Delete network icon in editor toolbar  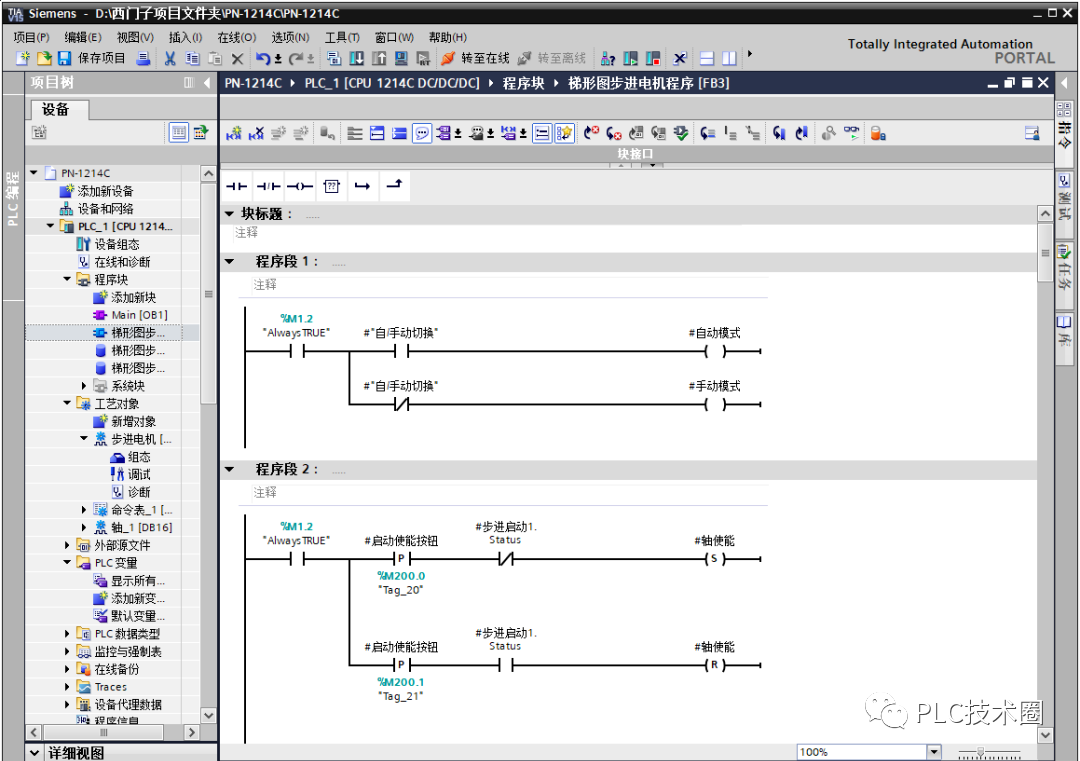tap(256, 133)
